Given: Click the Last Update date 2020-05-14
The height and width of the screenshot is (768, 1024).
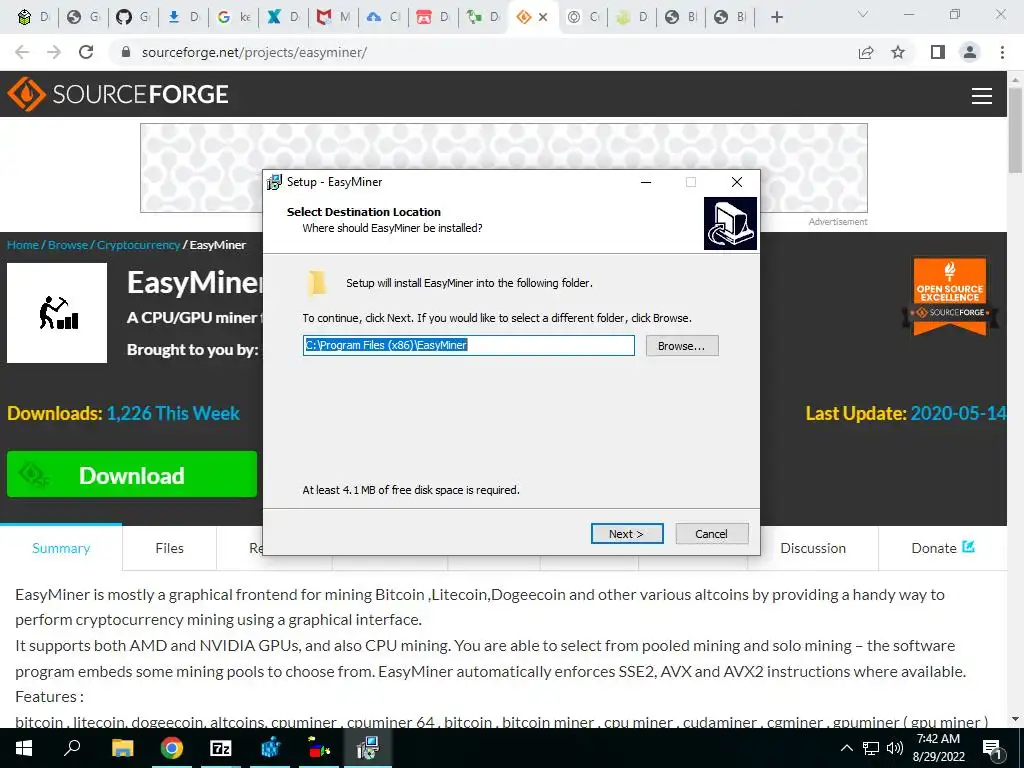Looking at the screenshot, I should point(957,413).
